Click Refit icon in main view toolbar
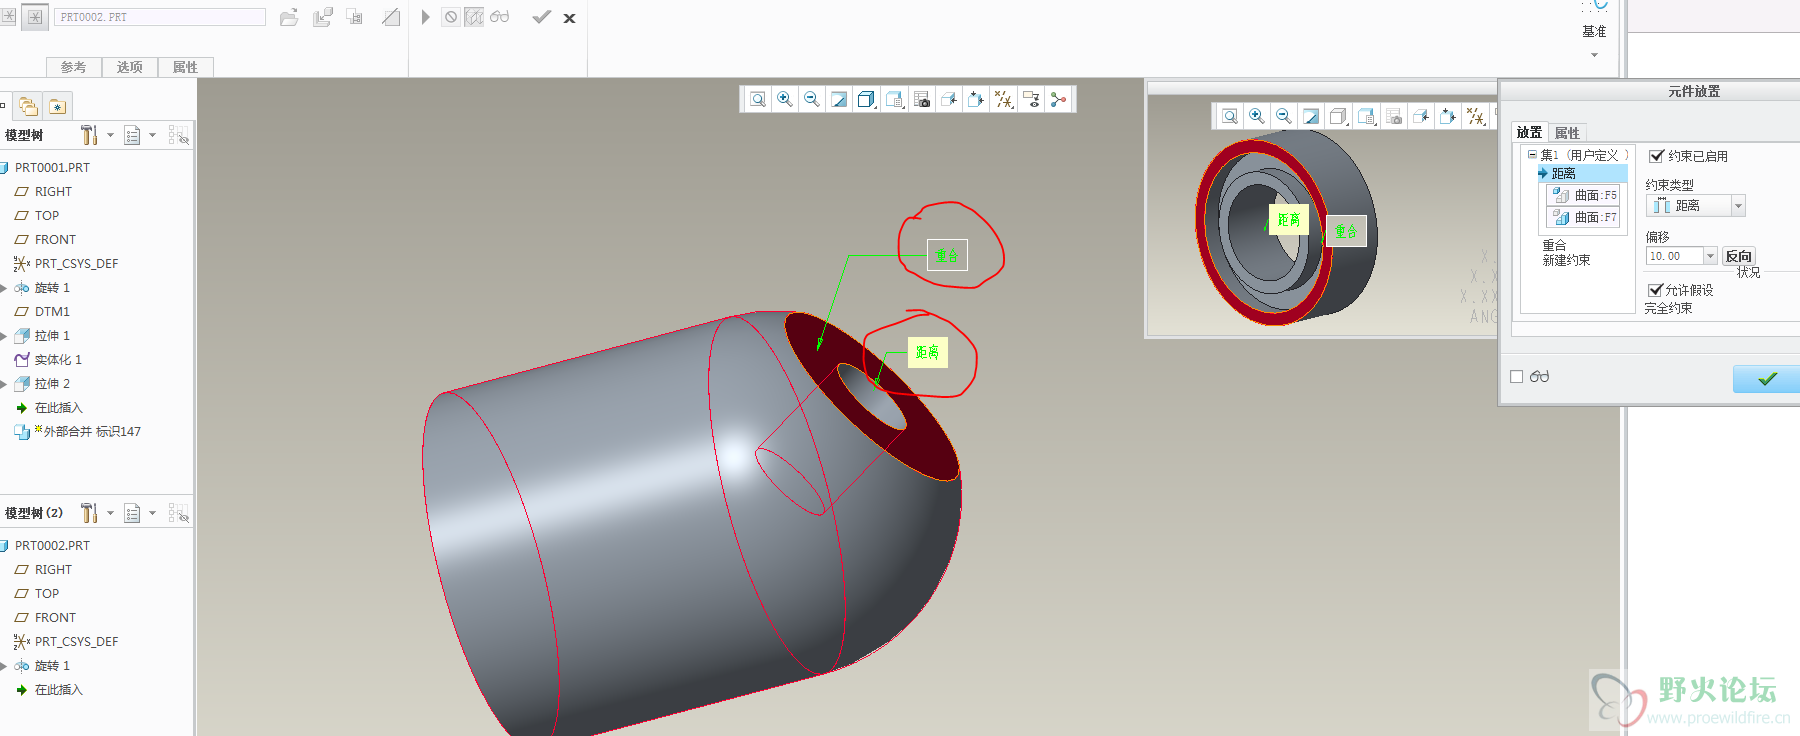Screen dimensions: 1800x736 click(x=758, y=99)
